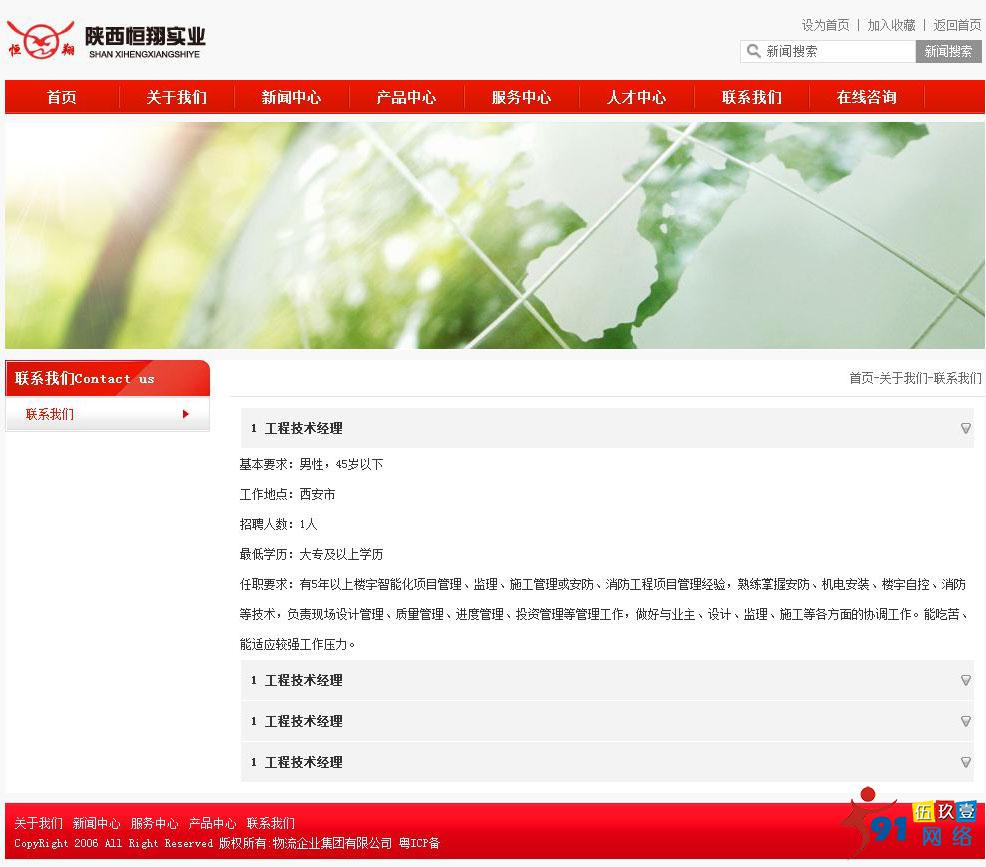Open the 产品中心 navigation menu
The image size is (986, 867).
point(406,97)
